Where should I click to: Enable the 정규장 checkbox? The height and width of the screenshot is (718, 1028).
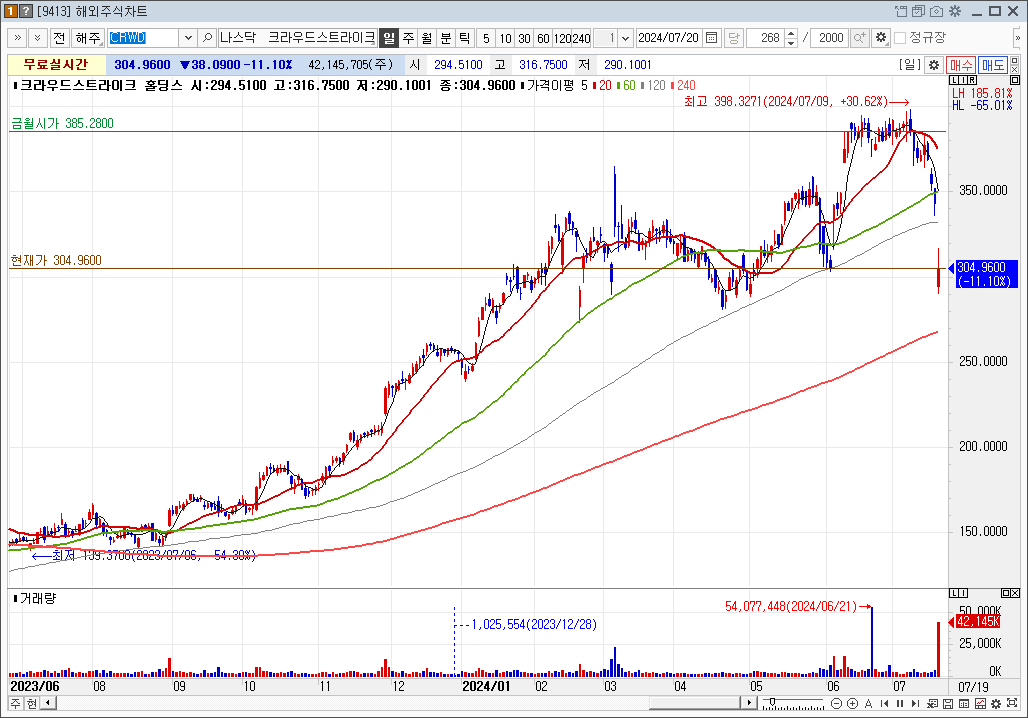[x=900, y=38]
